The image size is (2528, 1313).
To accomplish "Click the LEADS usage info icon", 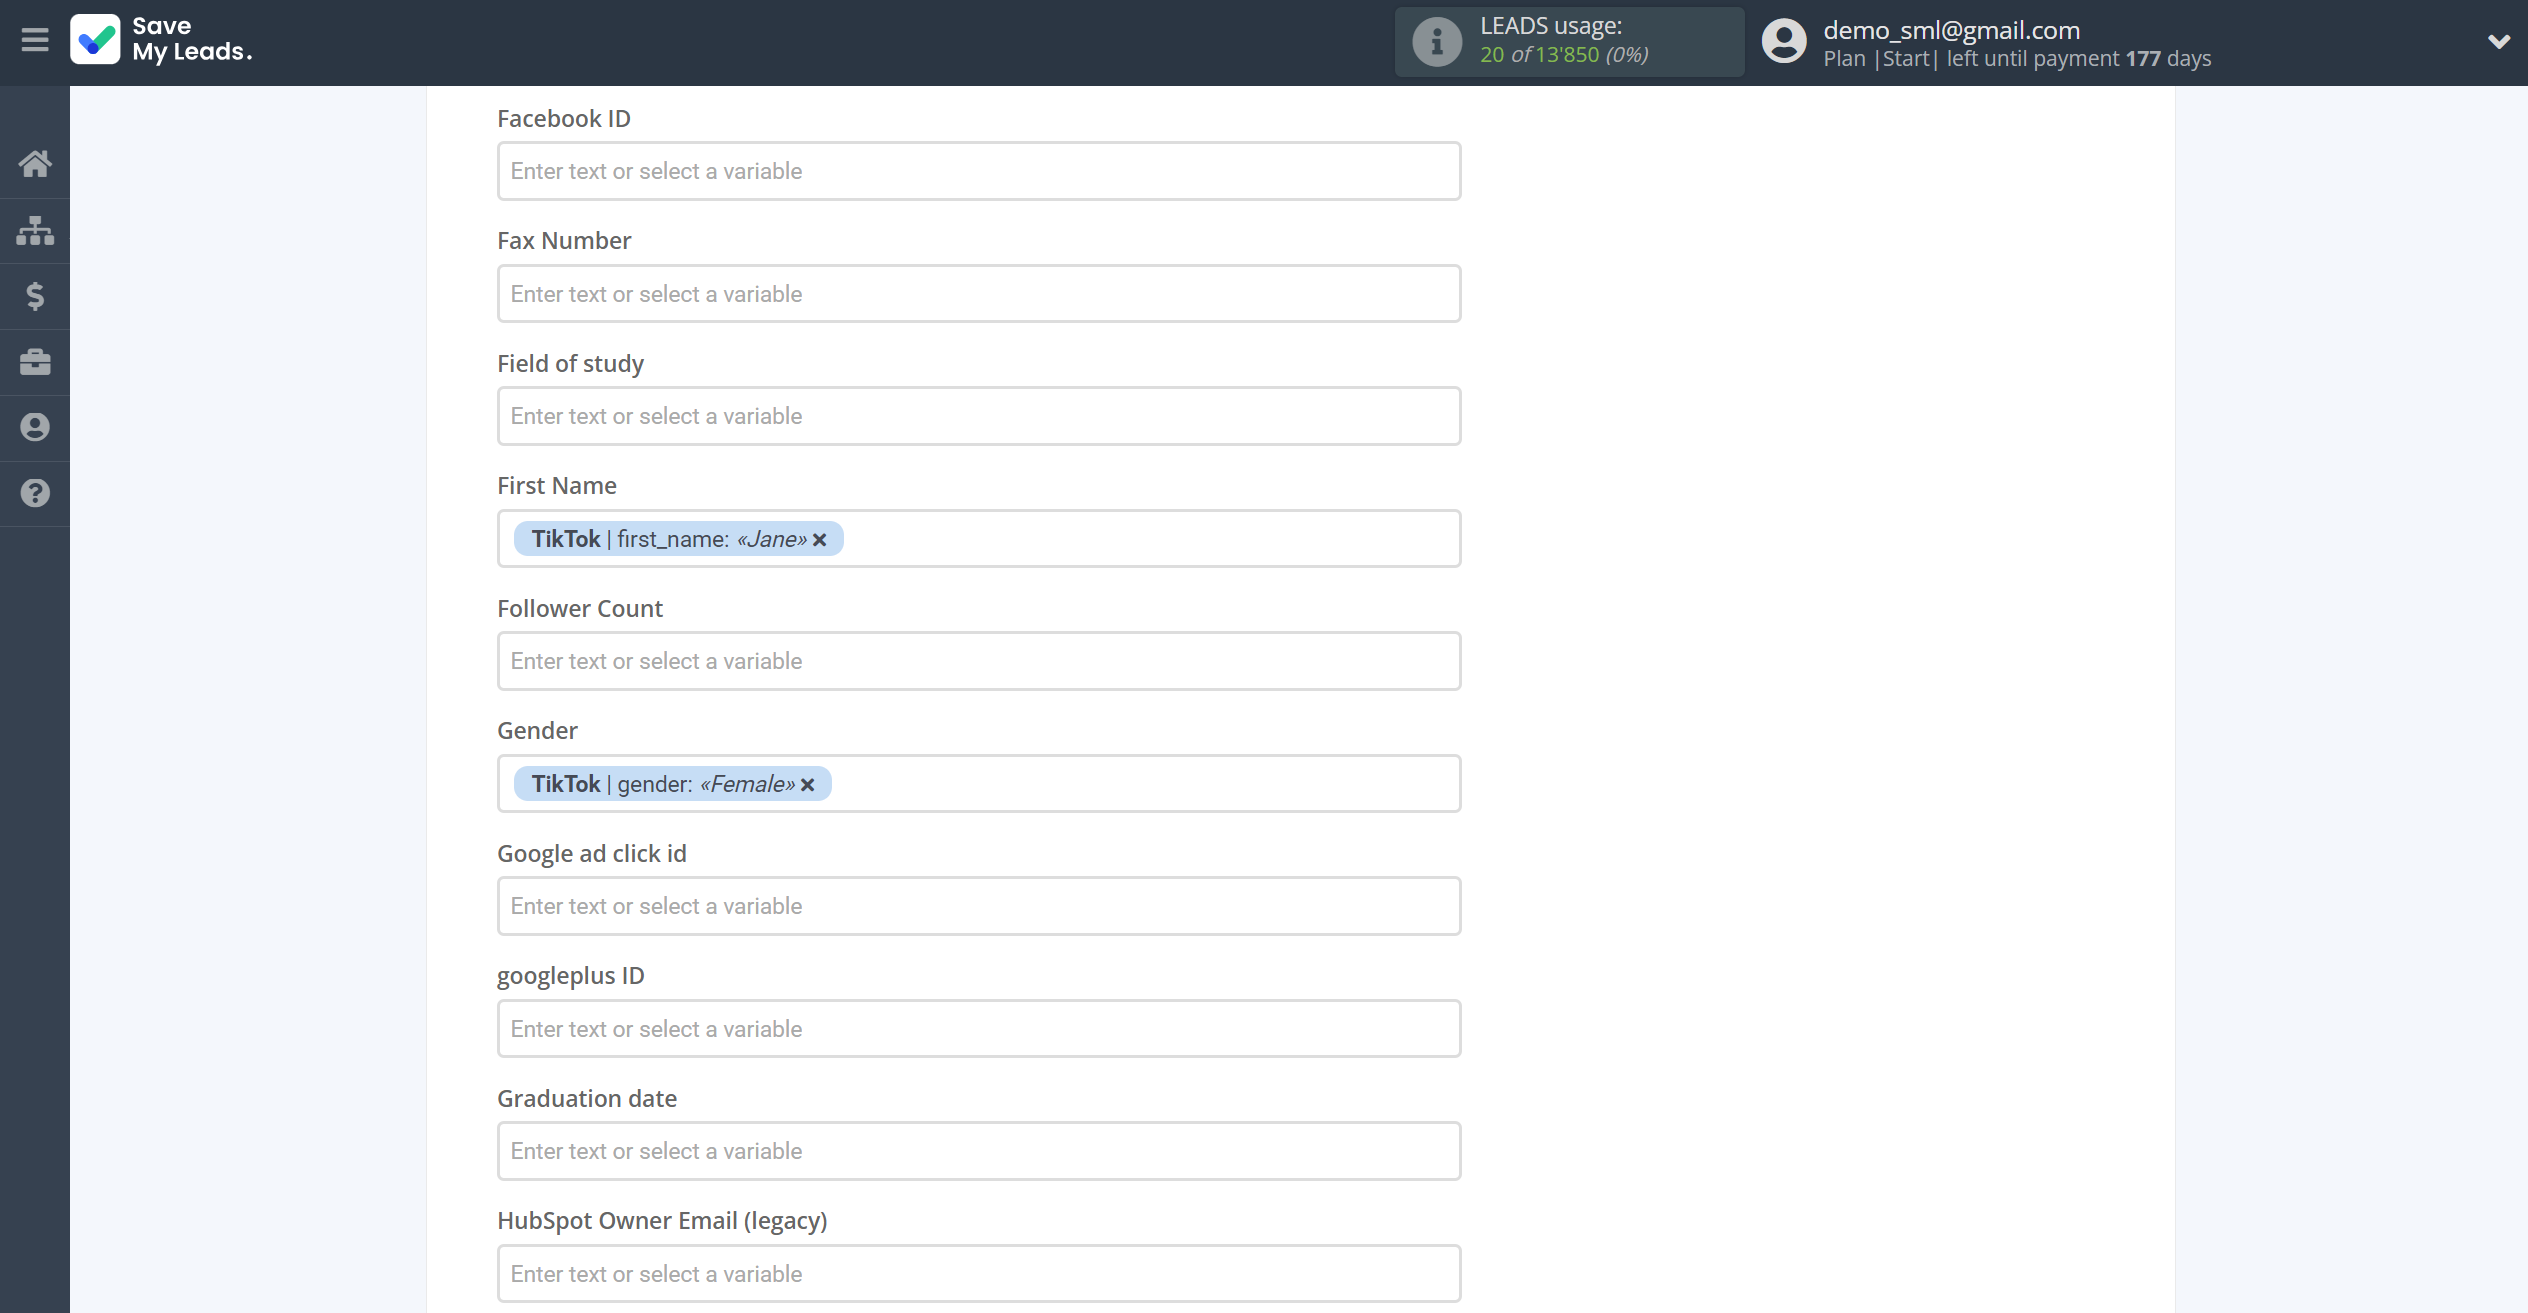I will (1437, 42).
